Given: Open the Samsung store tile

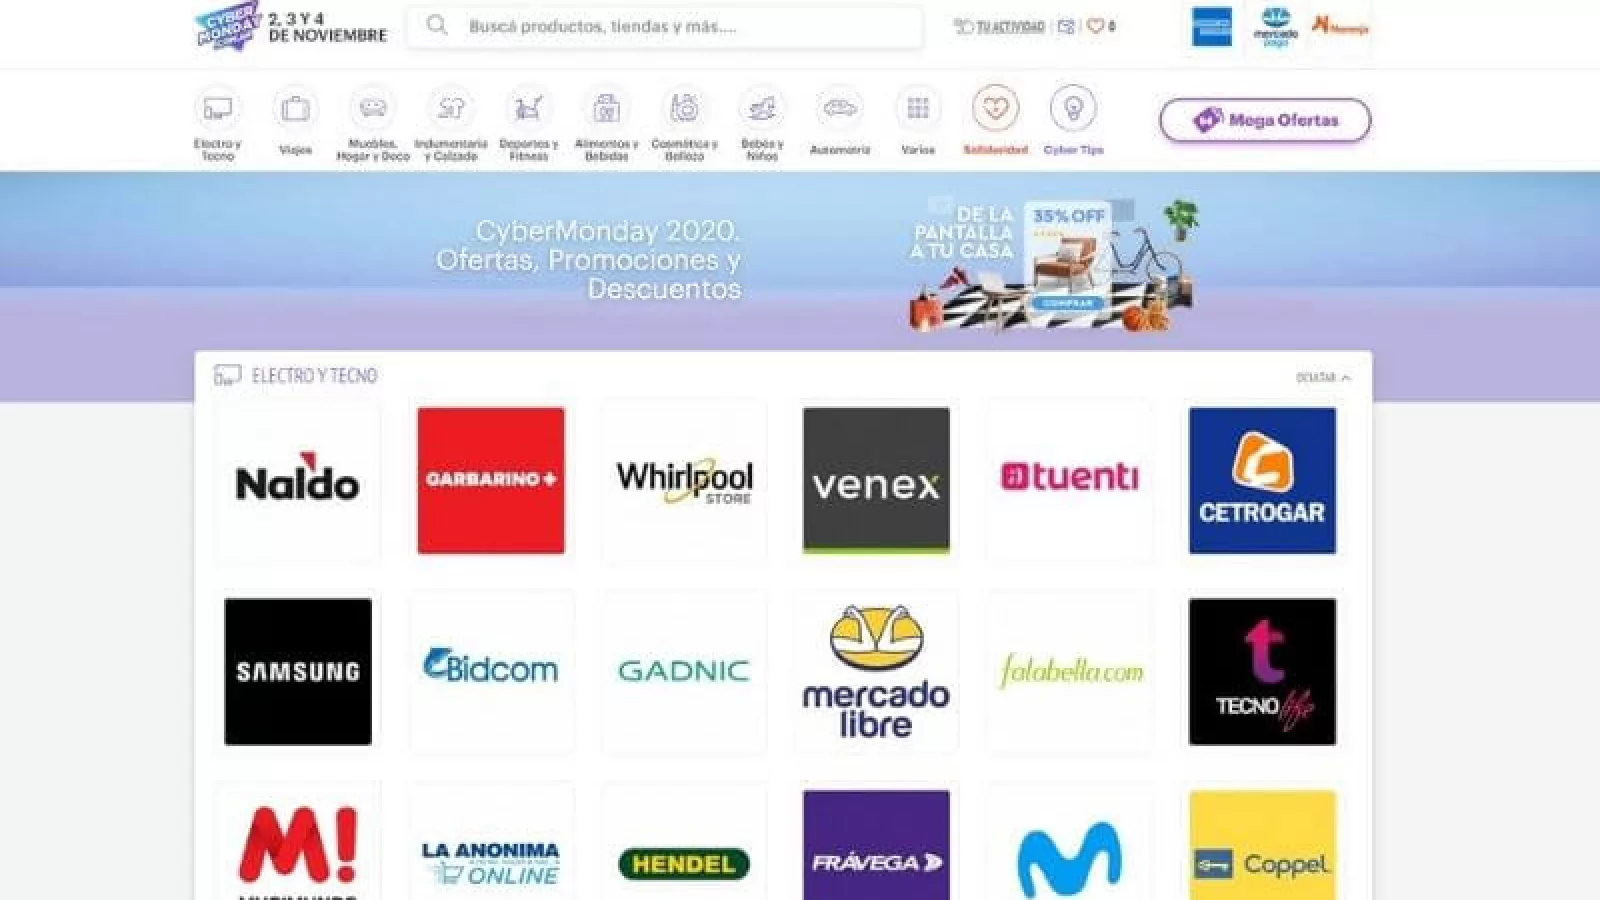Looking at the screenshot, I should (298, 672).
